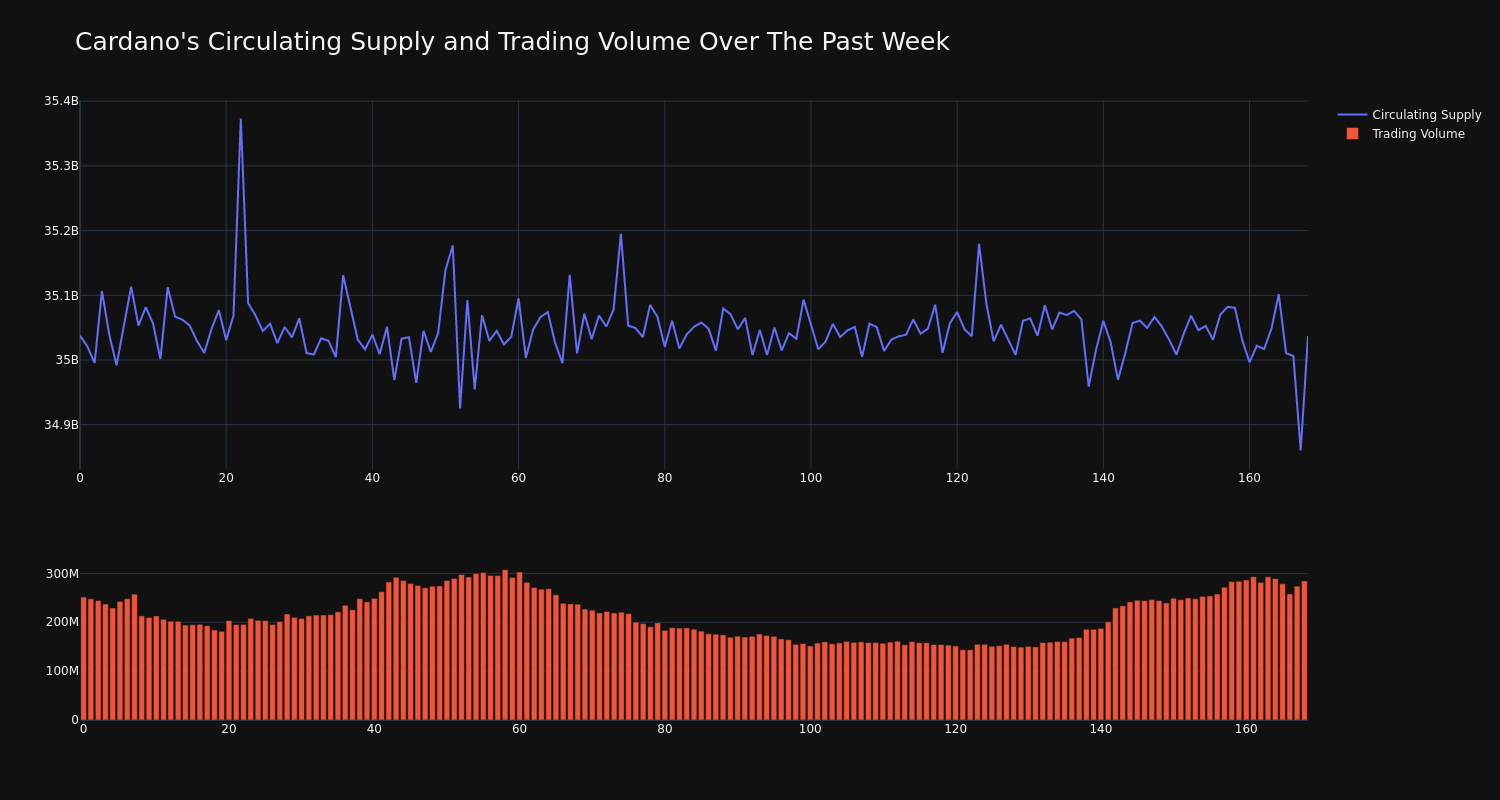Click the tallest trading volume bar above 300M
The image size is (1500, 800).
(x=505, y=645)
